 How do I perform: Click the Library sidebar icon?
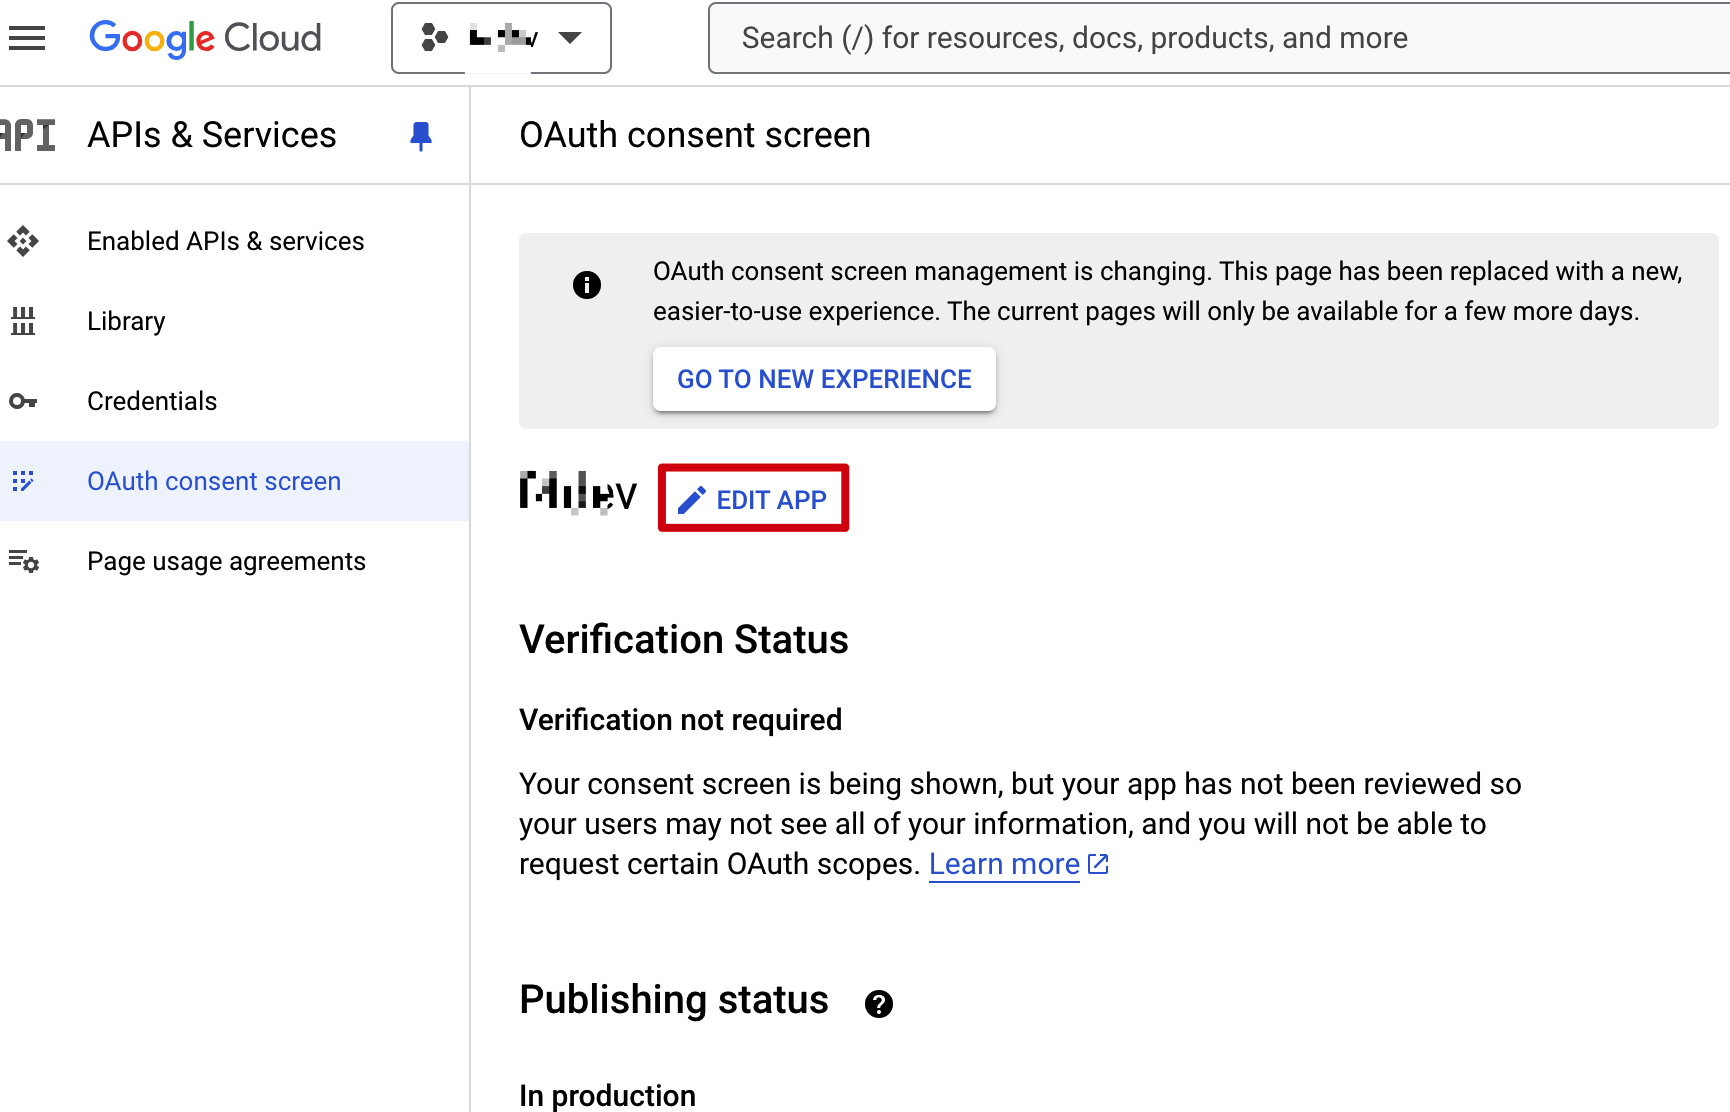(23, 321)
